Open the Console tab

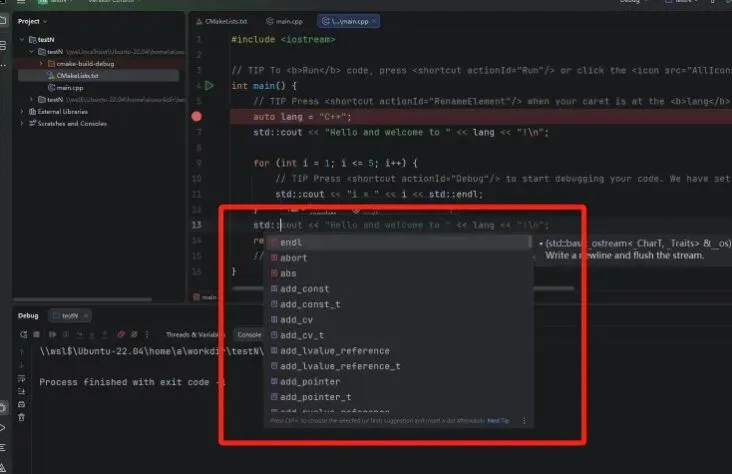click(249, 334)
